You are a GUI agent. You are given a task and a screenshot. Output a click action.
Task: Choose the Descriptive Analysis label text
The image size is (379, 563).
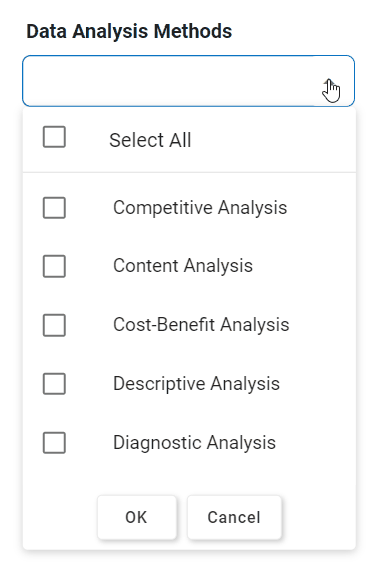196,383
